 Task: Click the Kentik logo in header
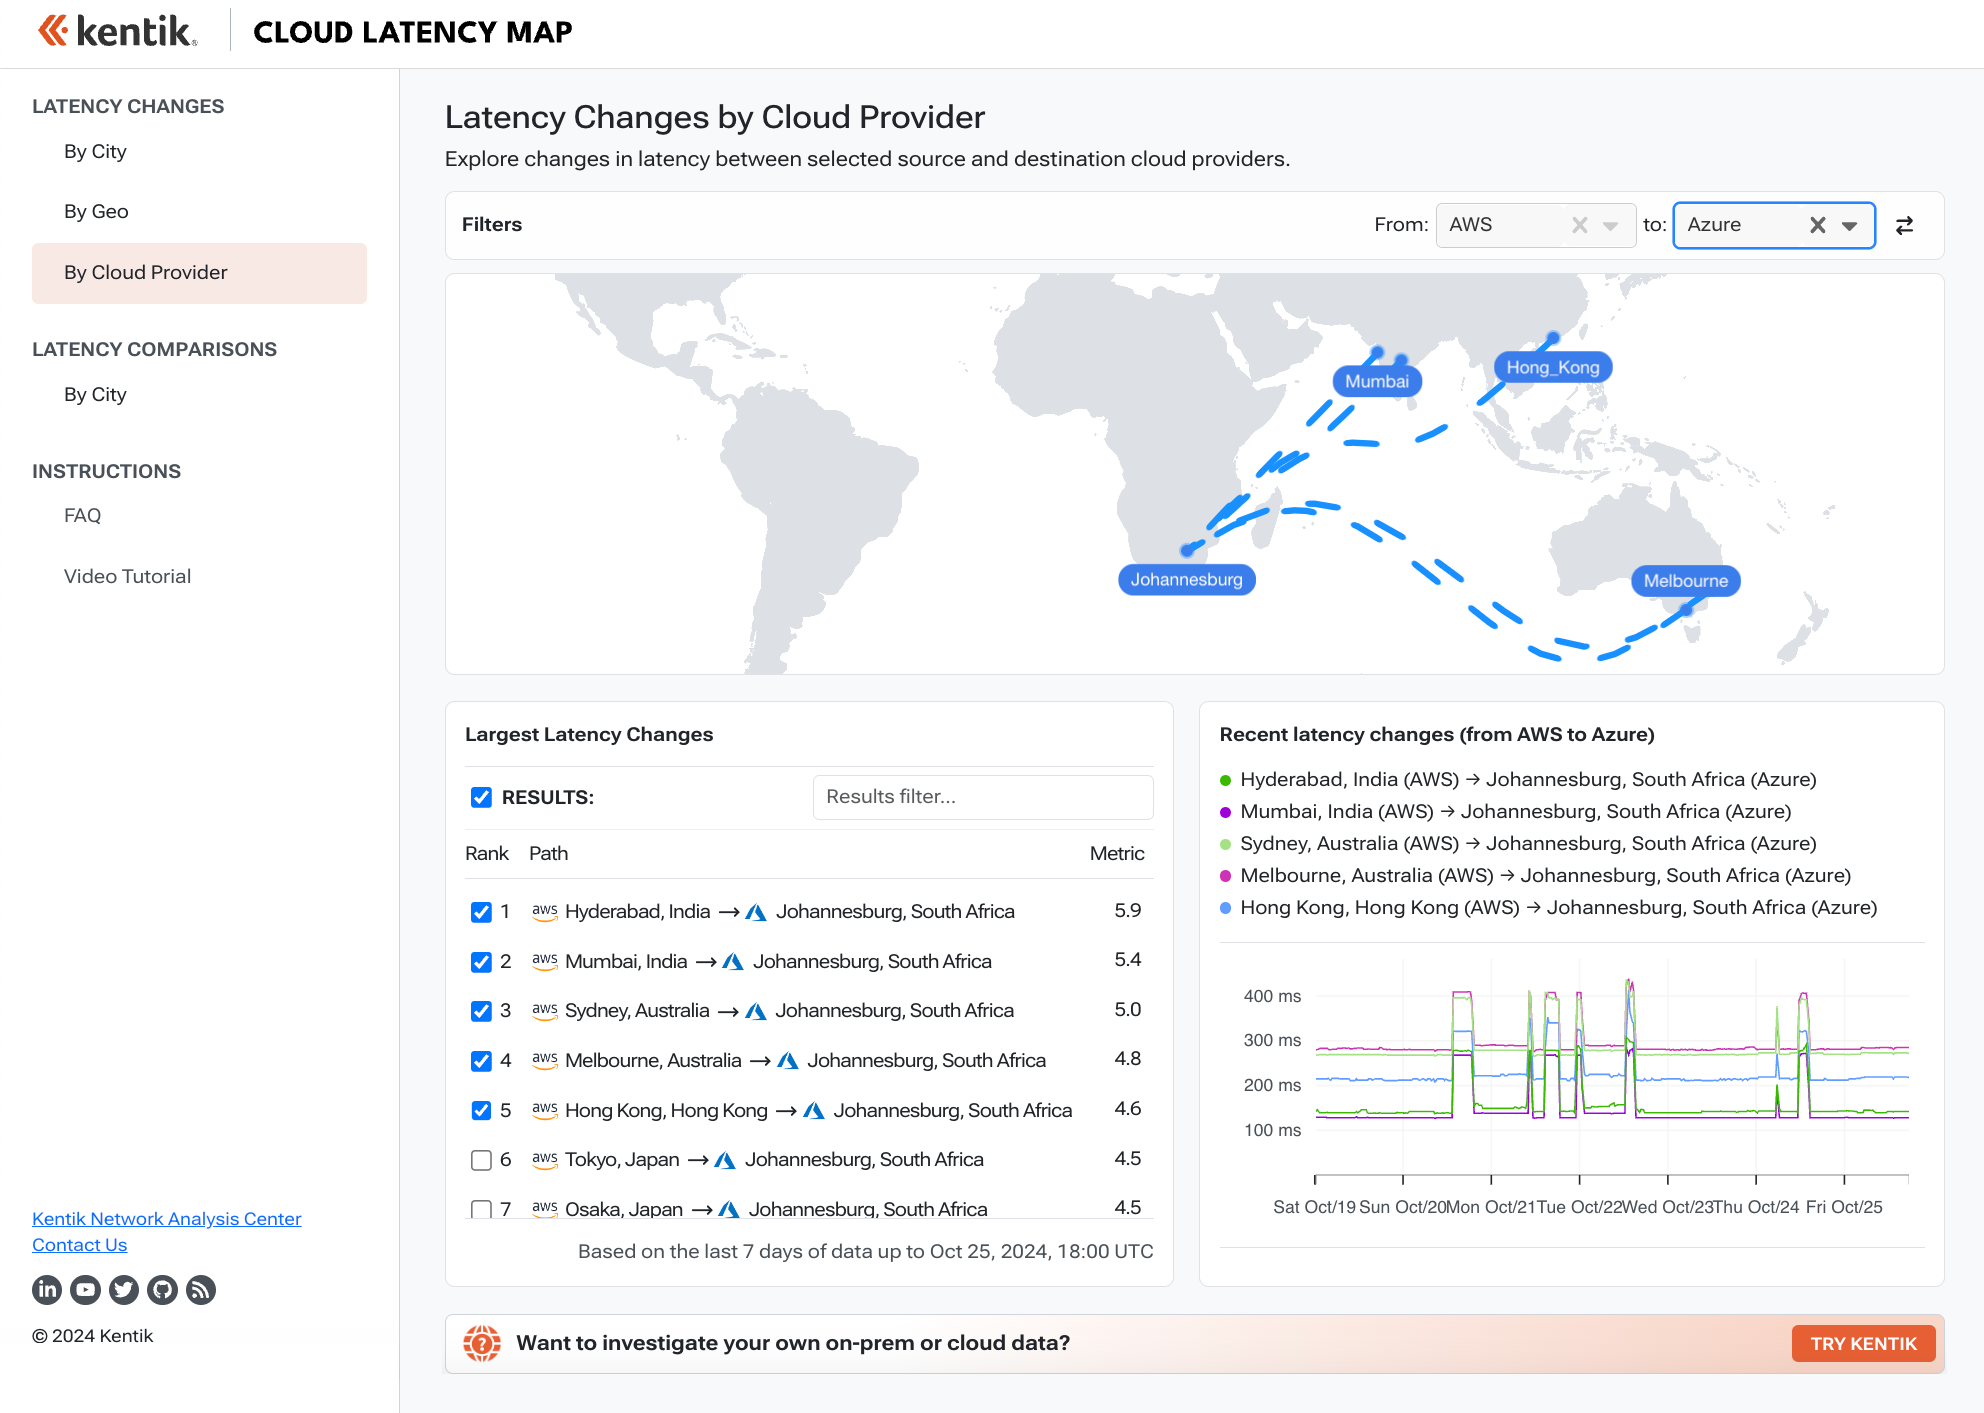(x=118, y=31)
